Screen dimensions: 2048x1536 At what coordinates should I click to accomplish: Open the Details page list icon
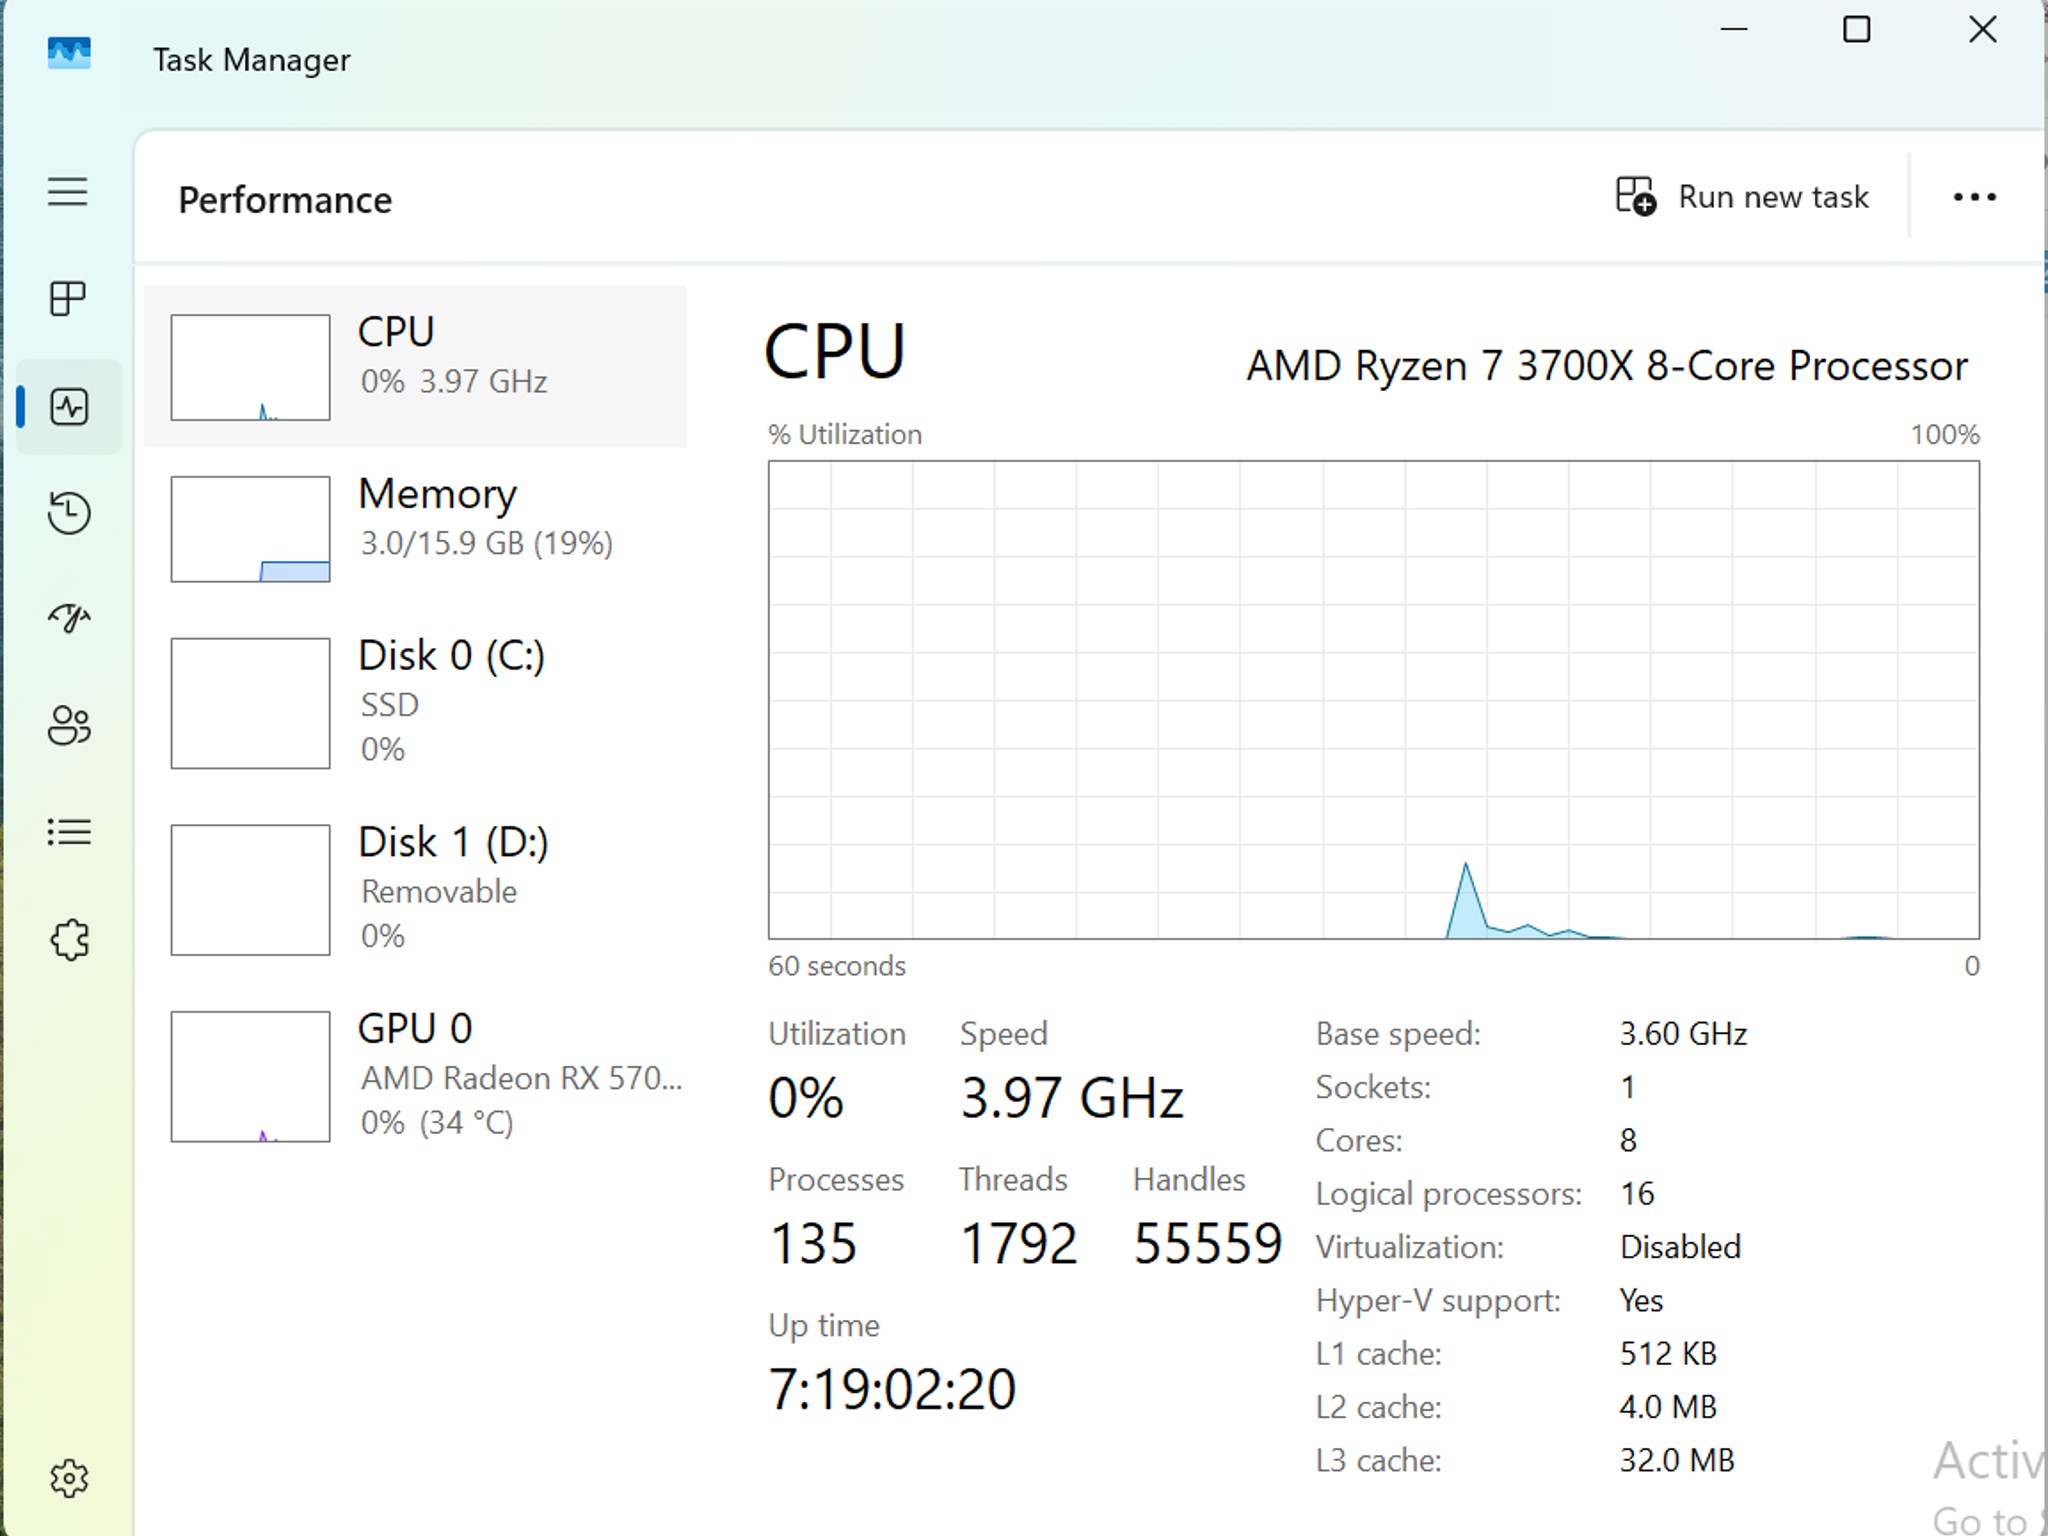[68, 832]
